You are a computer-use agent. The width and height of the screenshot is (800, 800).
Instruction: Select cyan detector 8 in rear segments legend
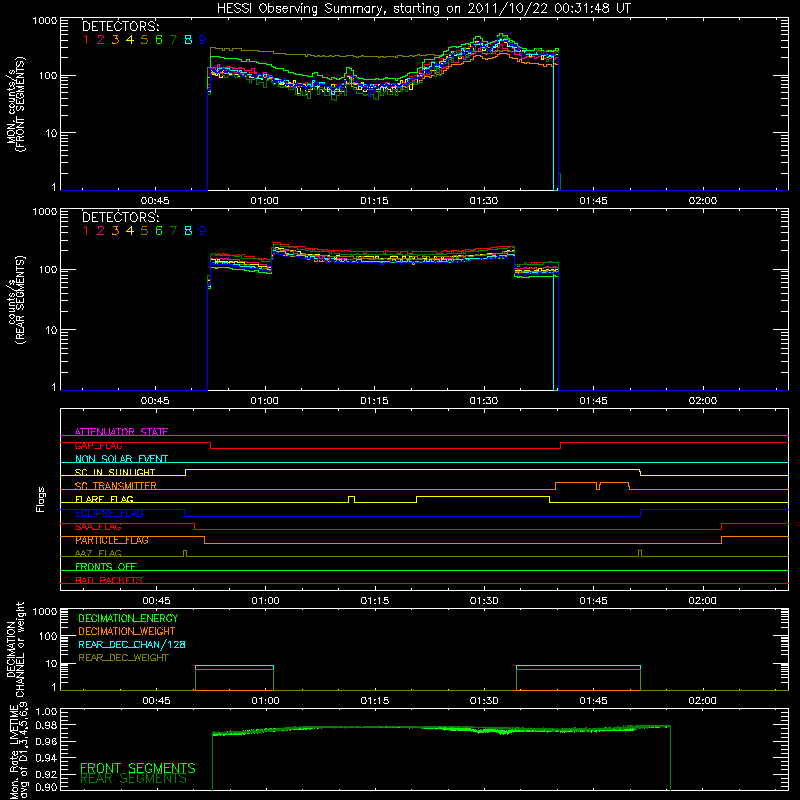[x=188, y=231]
